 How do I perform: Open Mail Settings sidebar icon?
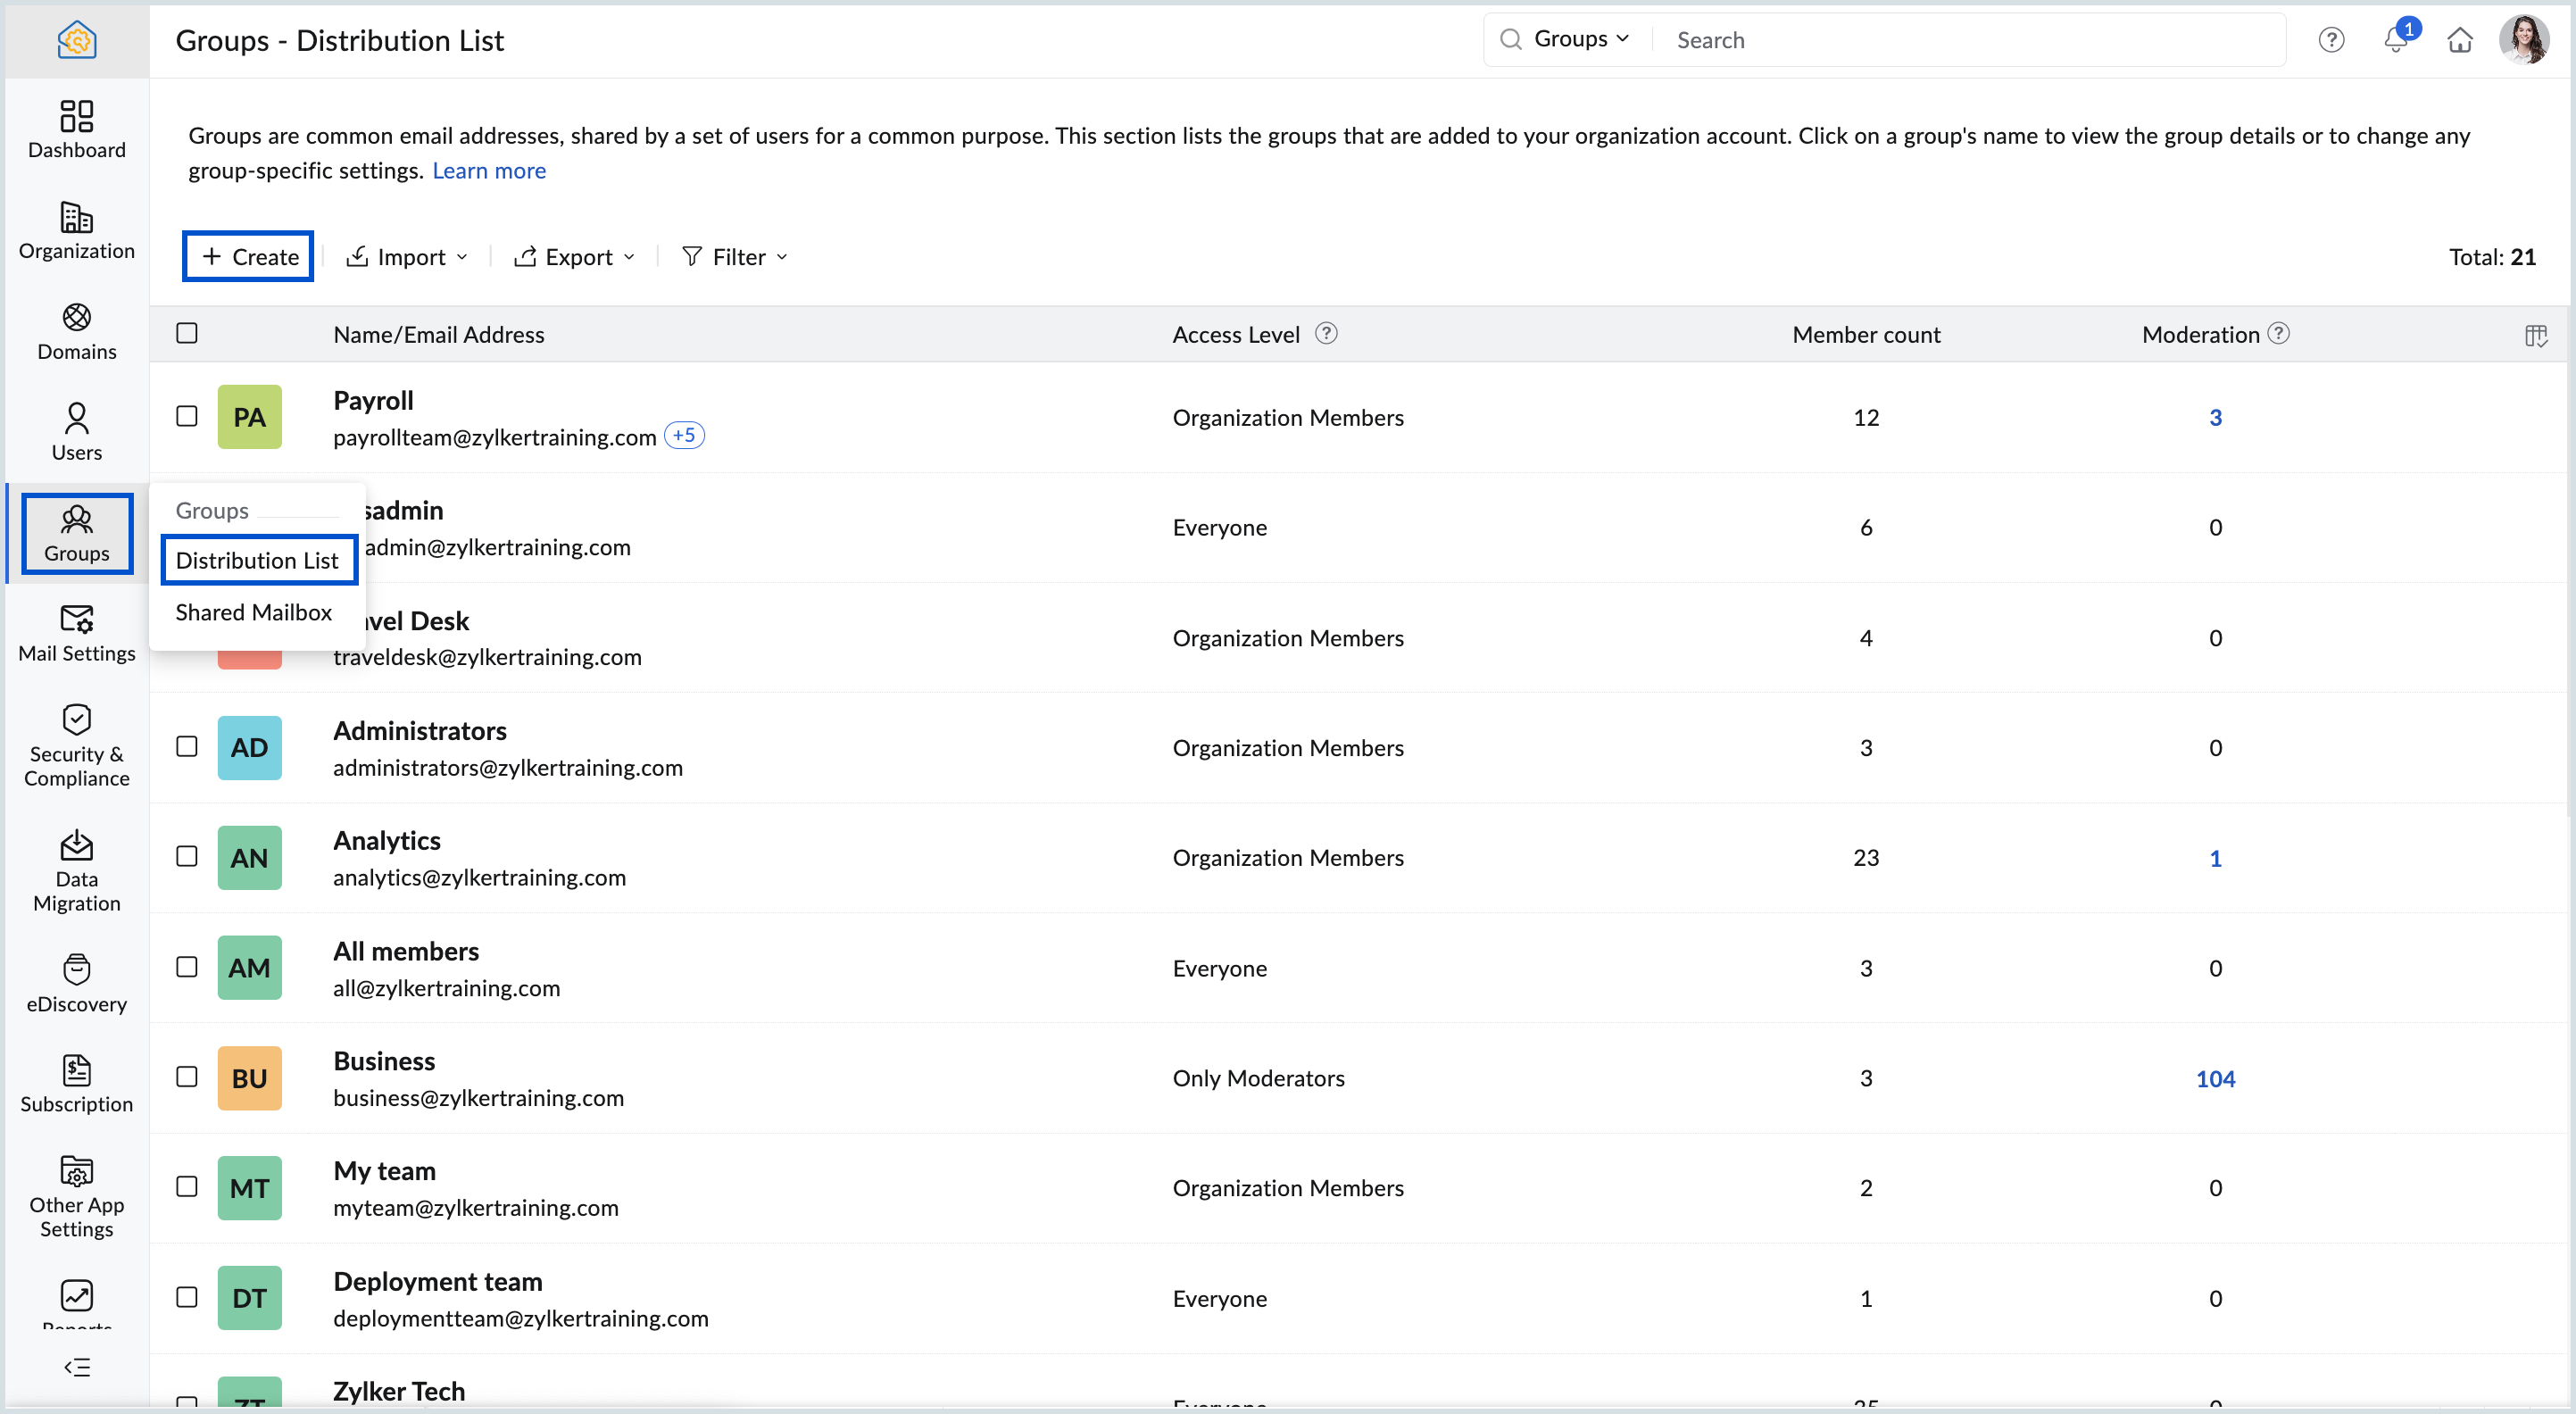(x=76, y=632)
